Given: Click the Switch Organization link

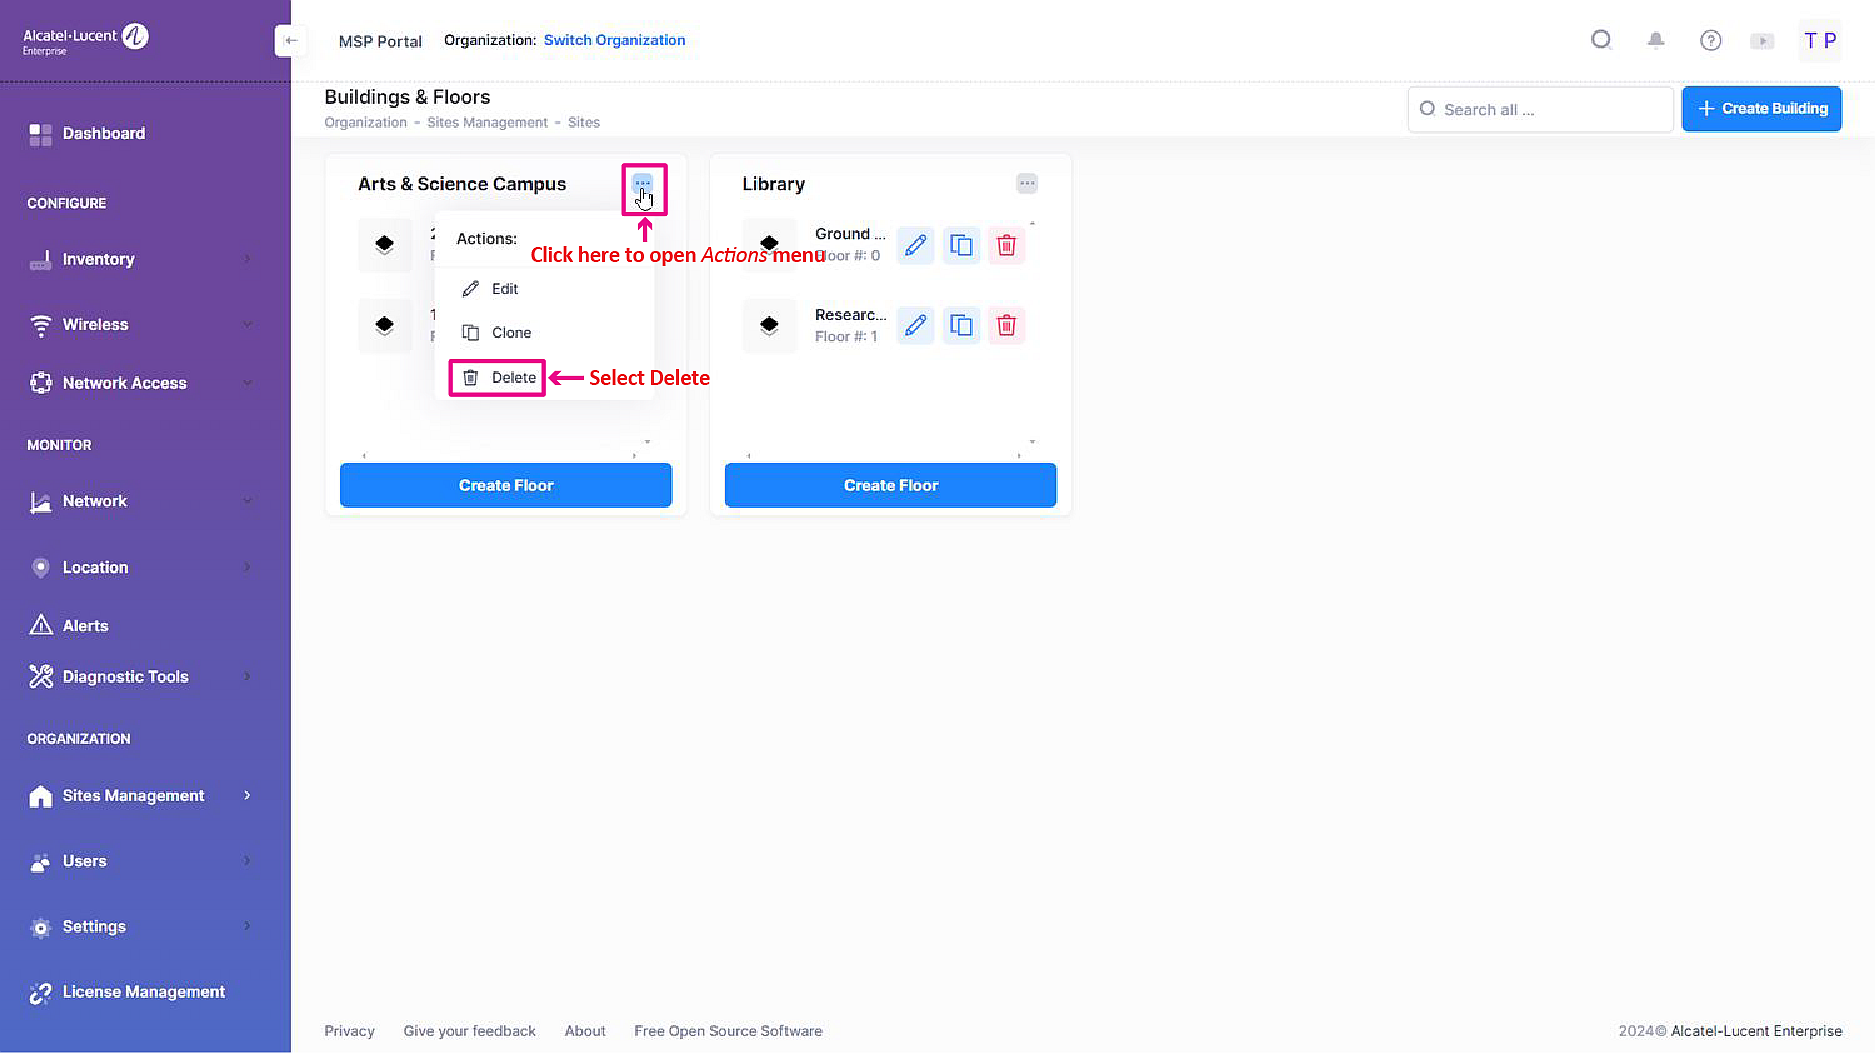Looking at the screenshot, I should tap(614, 40).
